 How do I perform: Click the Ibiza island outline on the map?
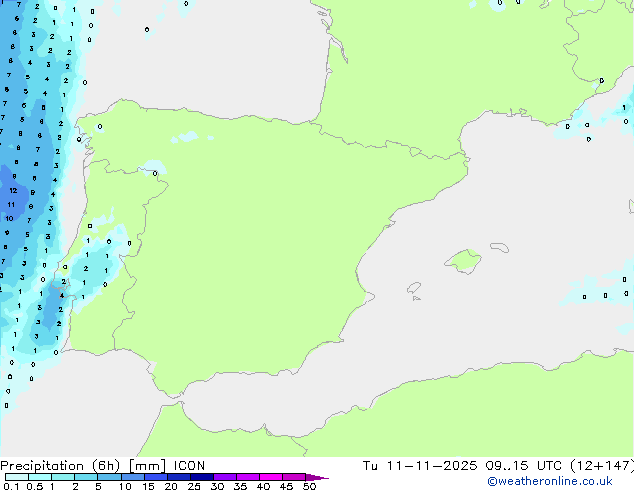(414, 288)
